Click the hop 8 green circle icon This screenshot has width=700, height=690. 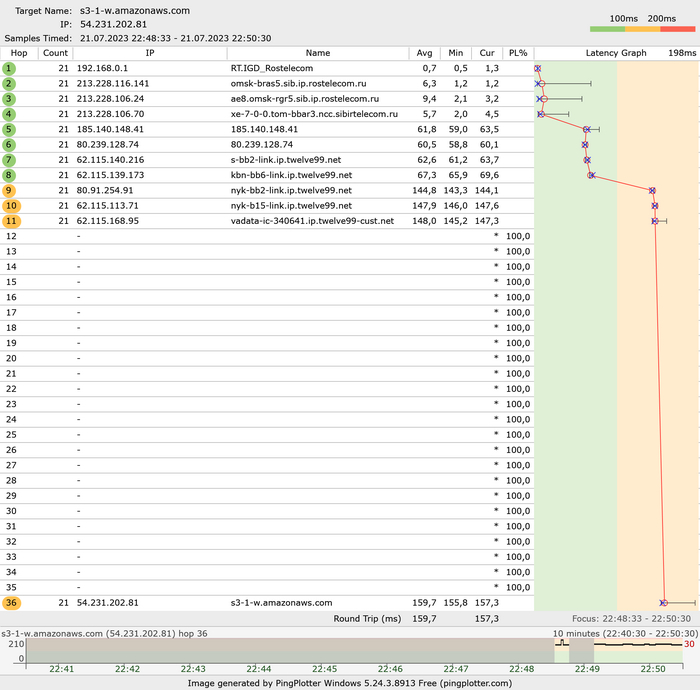pos(9,175)
